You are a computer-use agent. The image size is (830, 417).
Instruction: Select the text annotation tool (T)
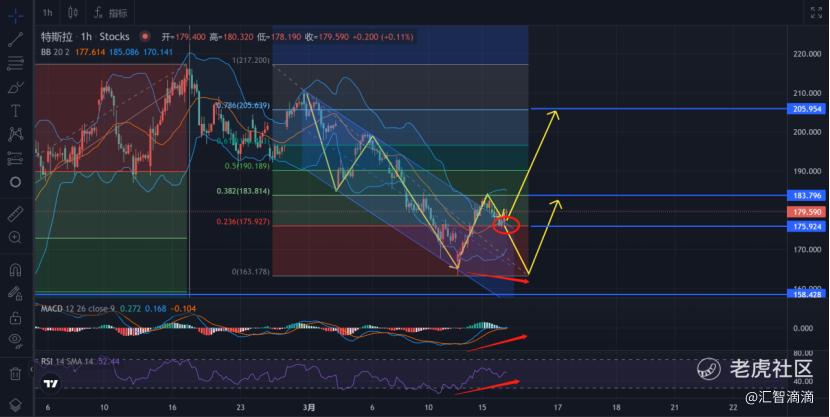[x=15, y=111]
